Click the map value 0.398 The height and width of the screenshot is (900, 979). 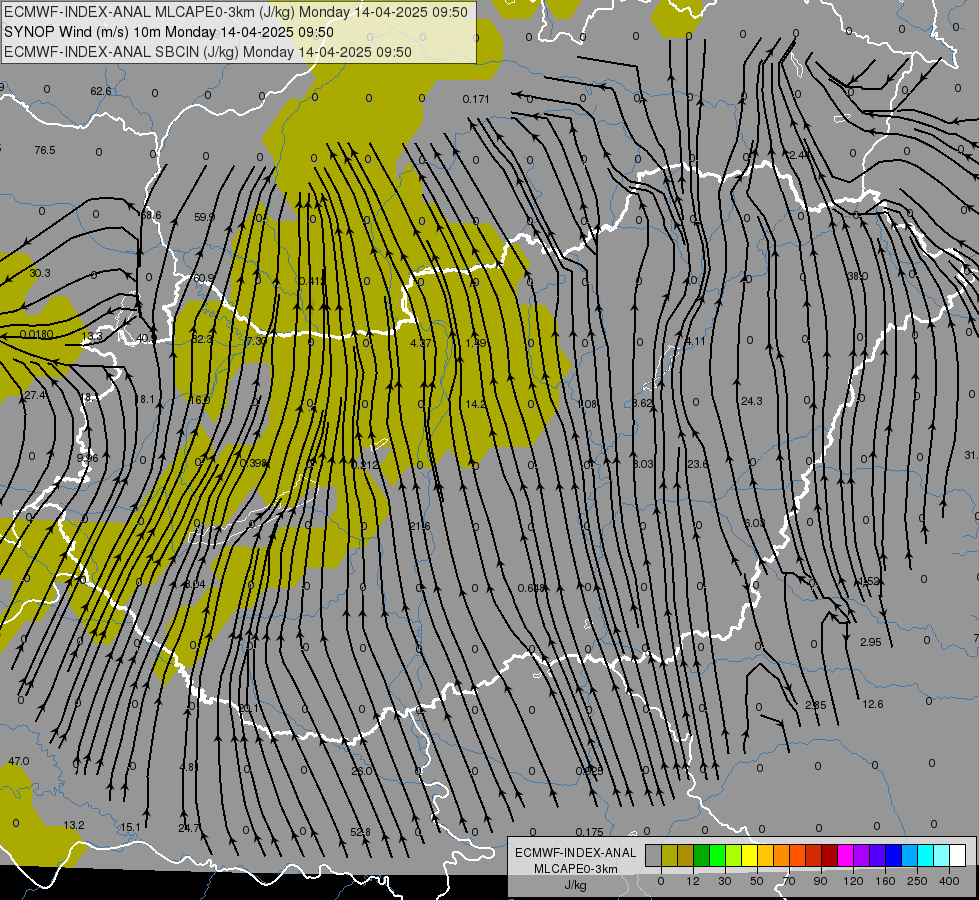[x=253, y=463]
